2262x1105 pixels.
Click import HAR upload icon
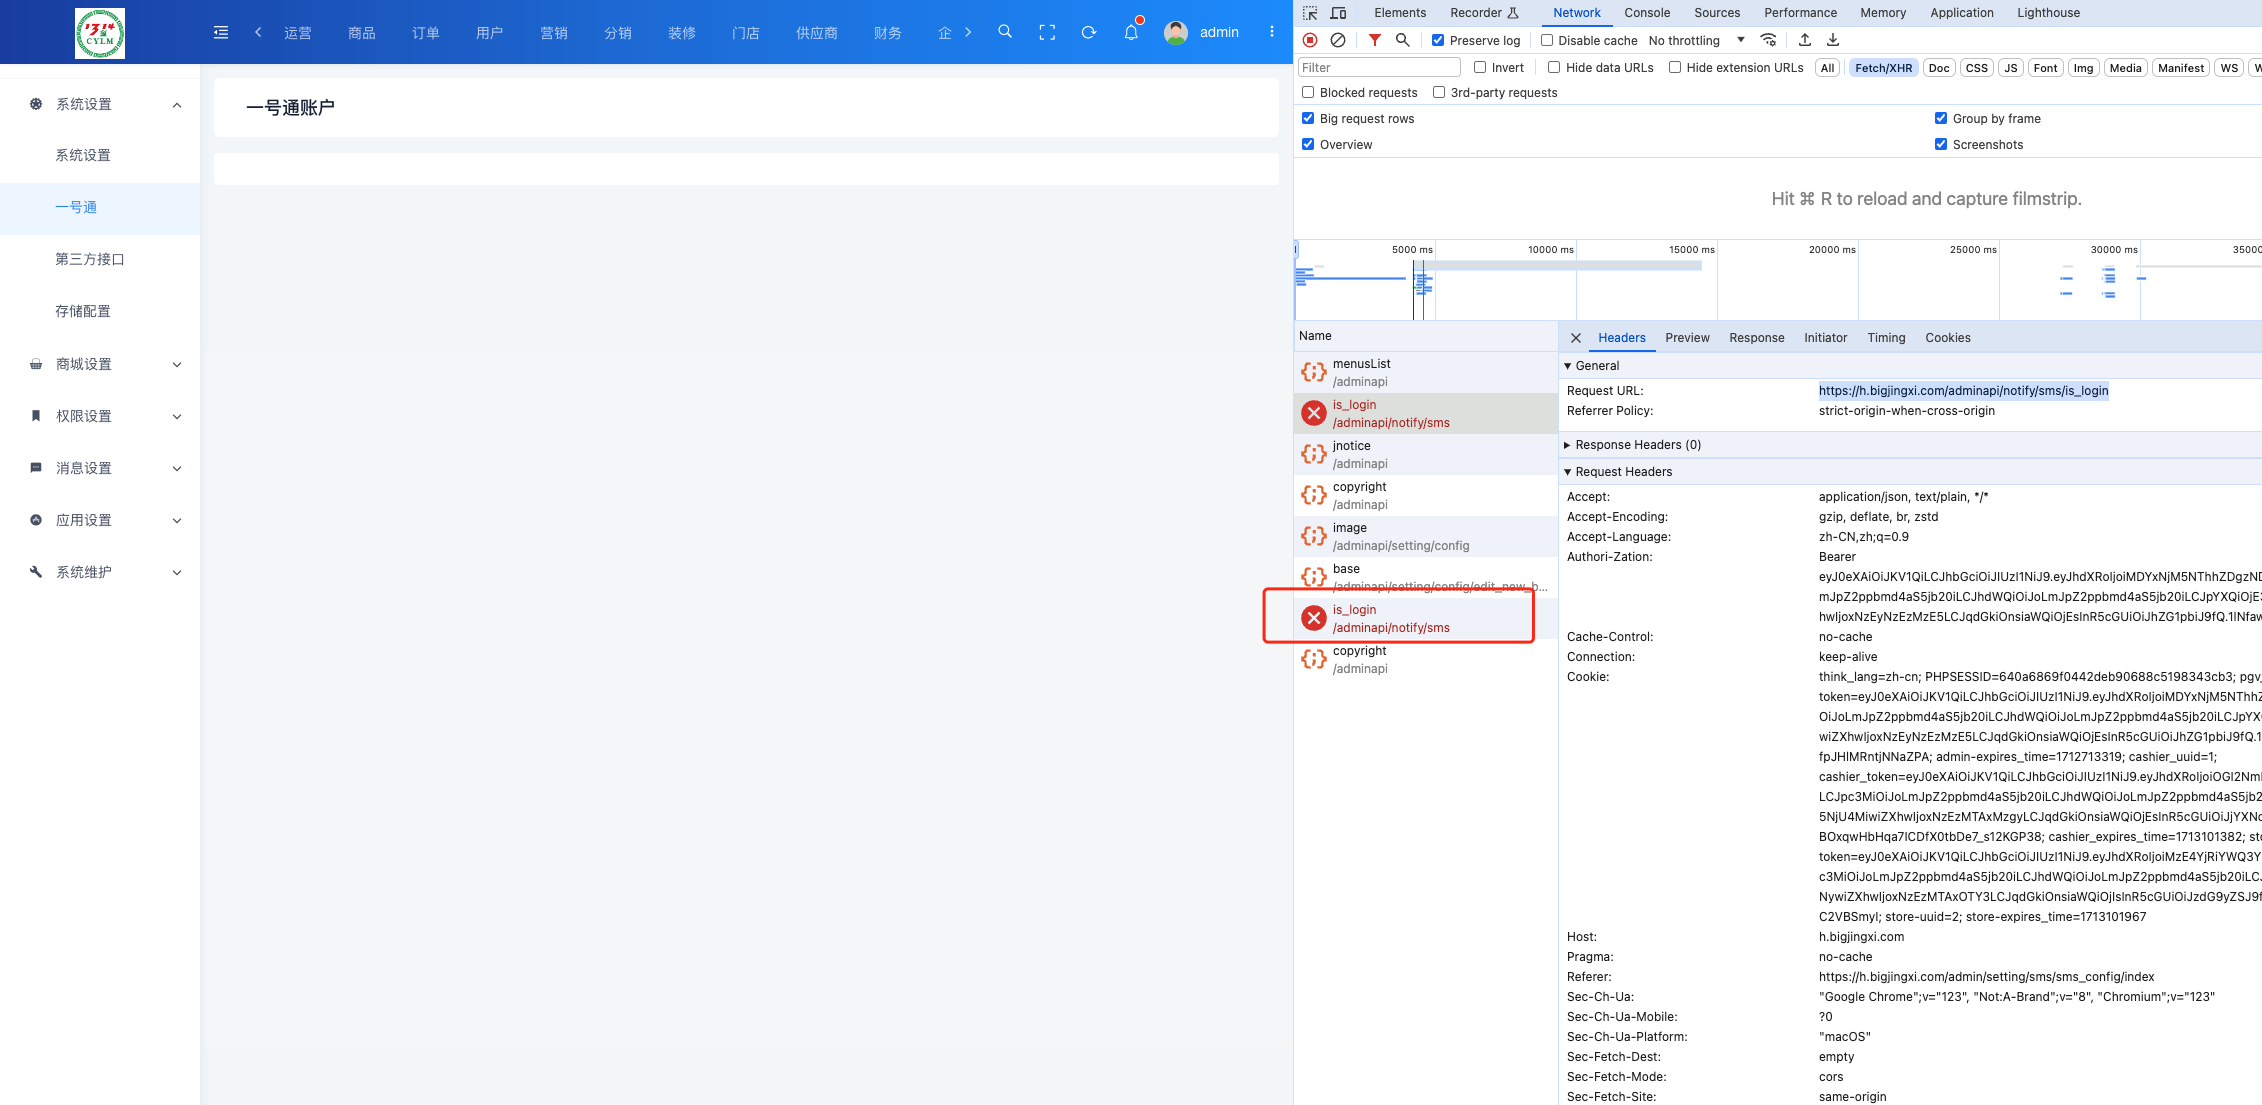1805,40
